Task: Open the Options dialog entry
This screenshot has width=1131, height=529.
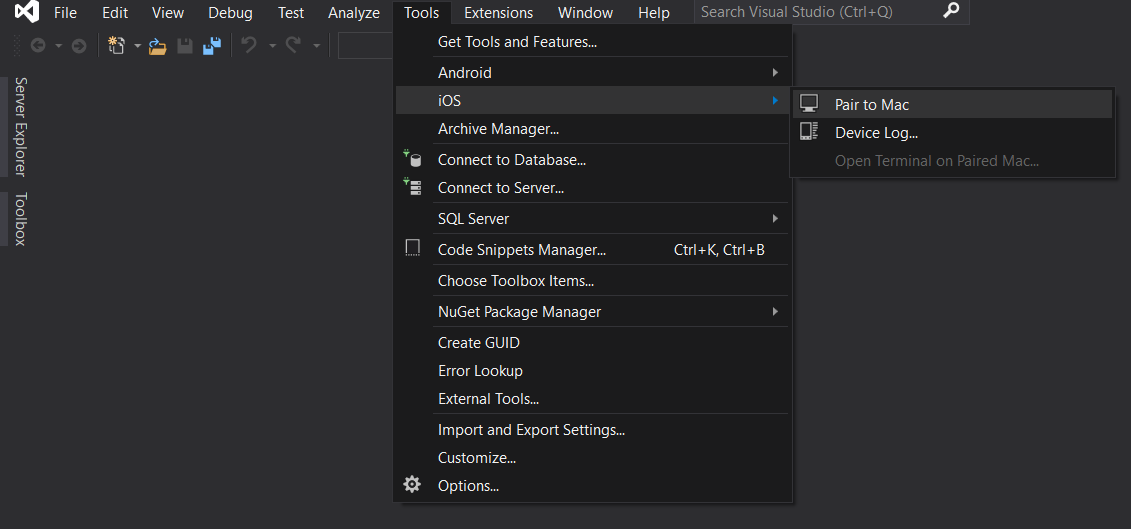Action: (x=592, y=486)
